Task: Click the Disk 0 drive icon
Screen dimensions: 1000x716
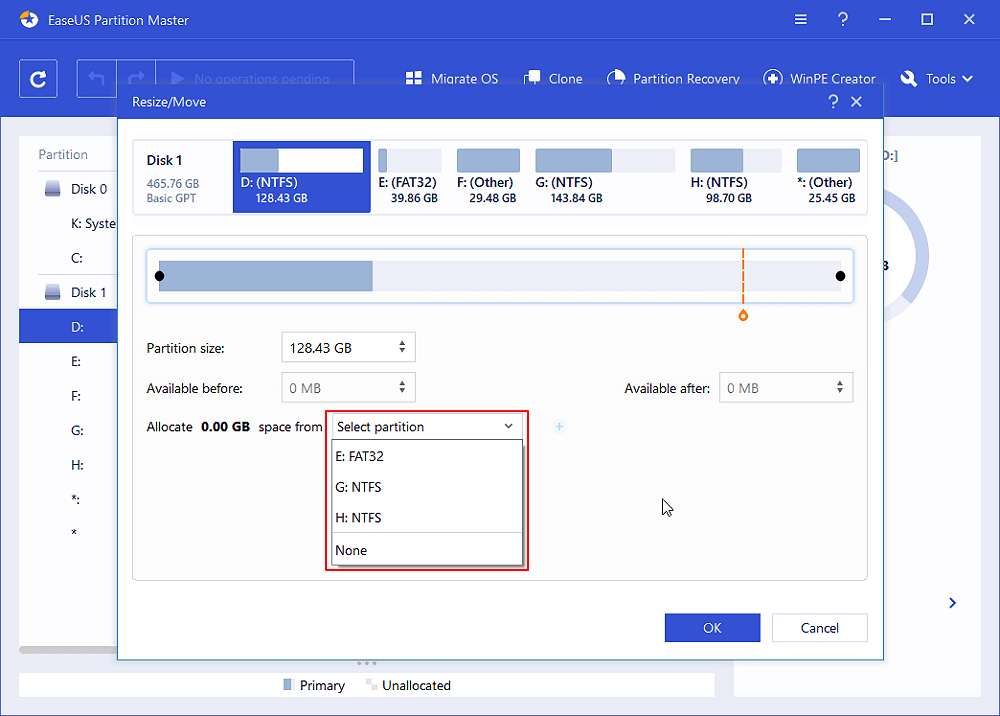Action: tap(52, 189)
